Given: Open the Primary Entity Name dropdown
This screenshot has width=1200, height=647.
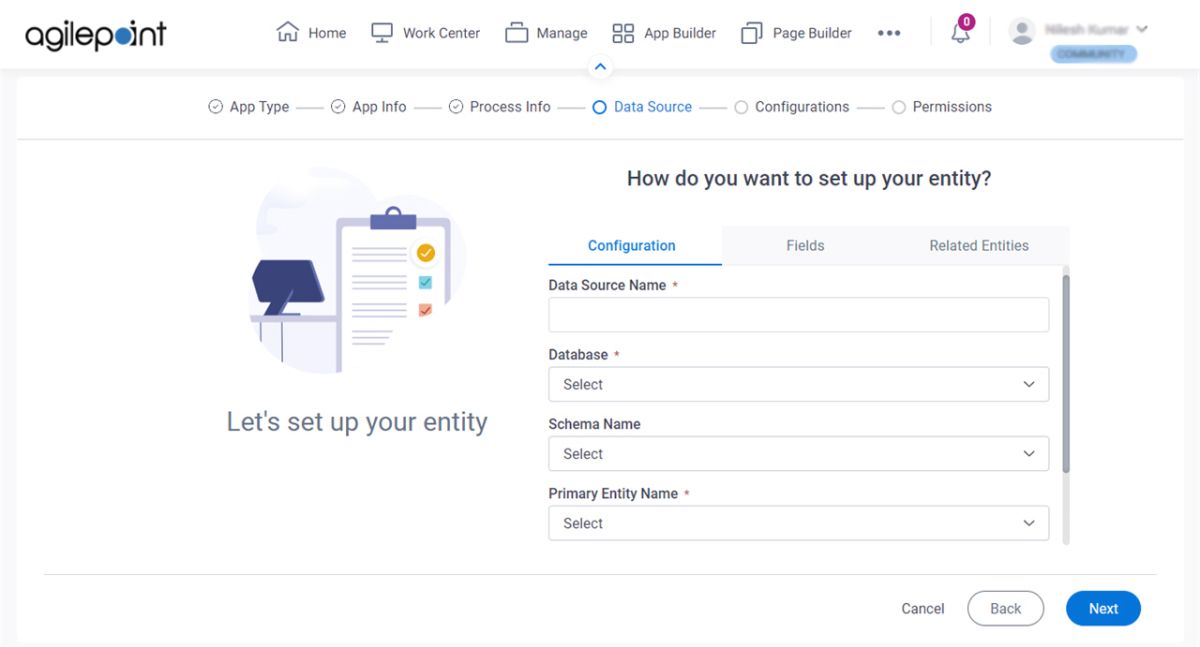Looking at the screenshot, I should pos(798,523).
